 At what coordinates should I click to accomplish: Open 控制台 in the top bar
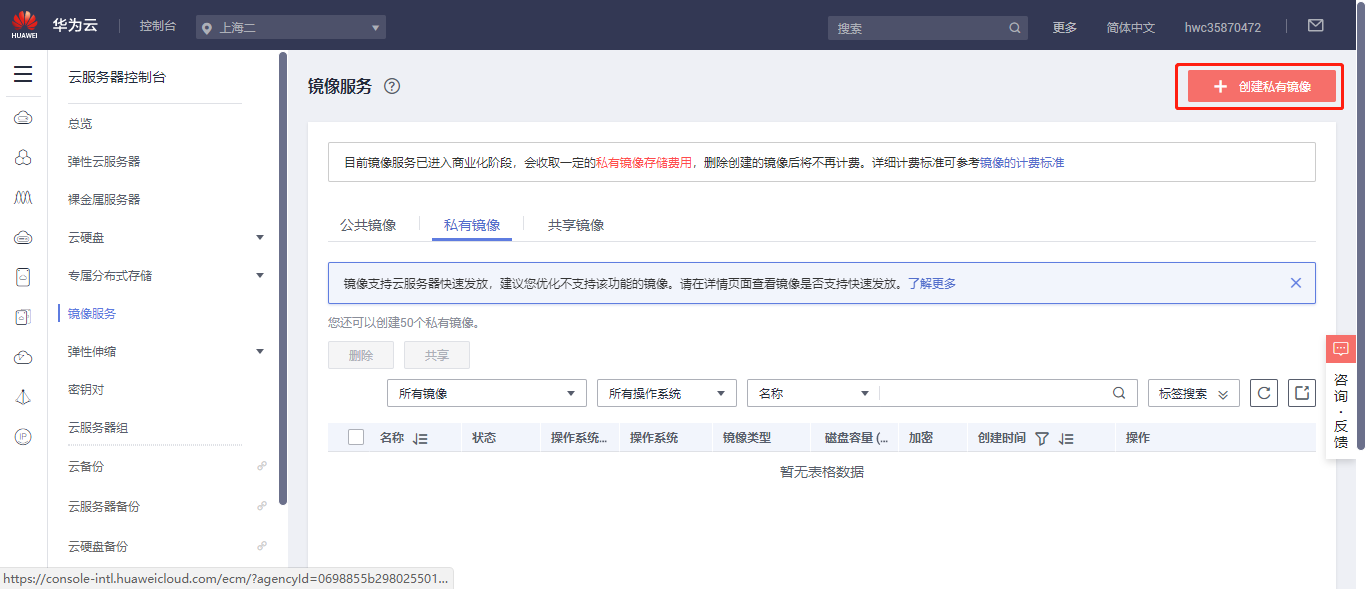158,26
